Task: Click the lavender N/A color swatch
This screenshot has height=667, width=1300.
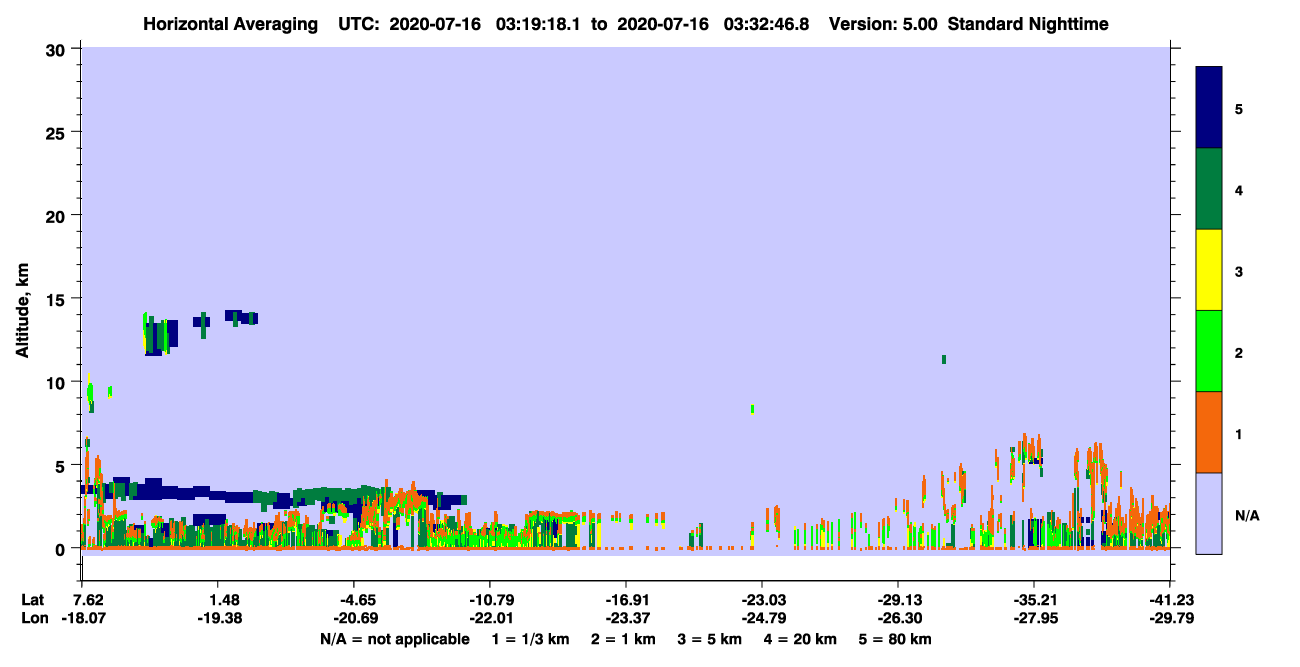Action: click(x=1209, y=512)
